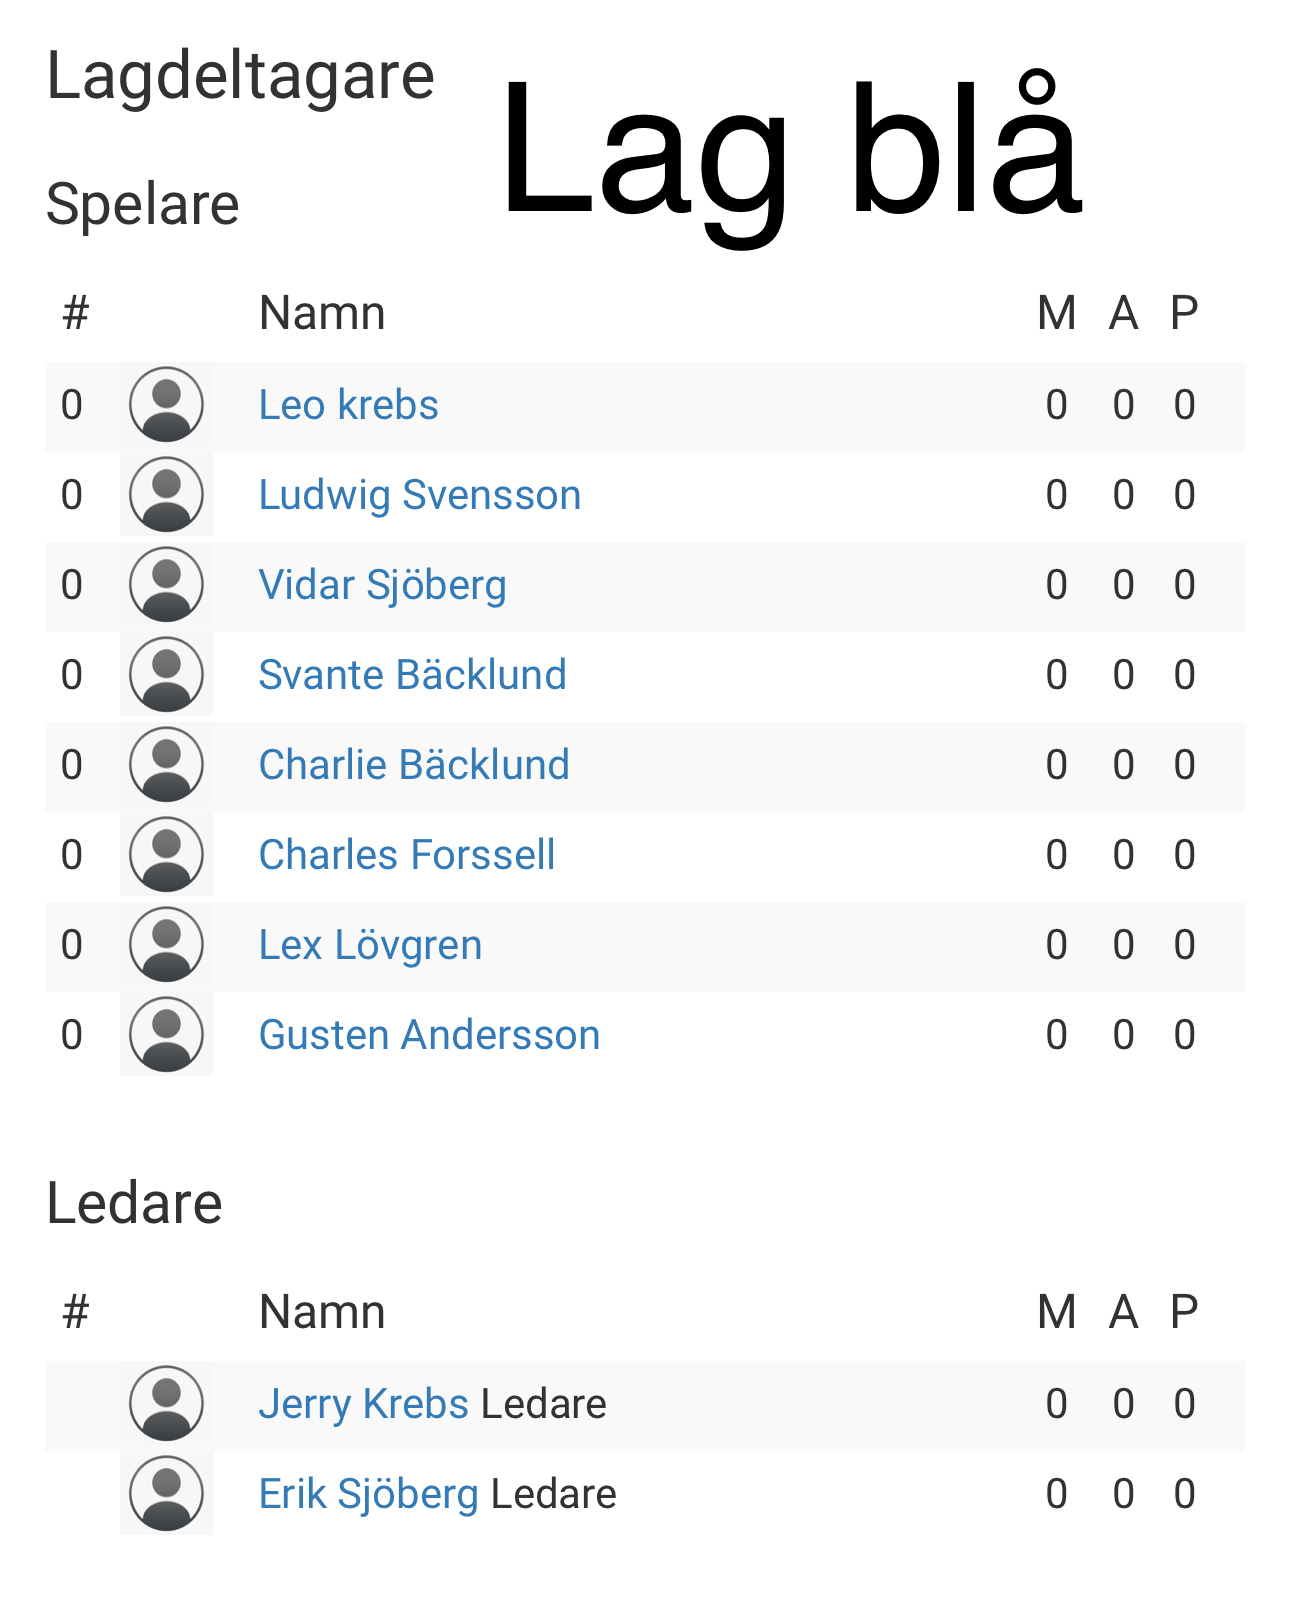Click Gusten Andersson's avatar icon
The height and width of the screenshot is (1618, 1290).
click(x=166, y=1035)
